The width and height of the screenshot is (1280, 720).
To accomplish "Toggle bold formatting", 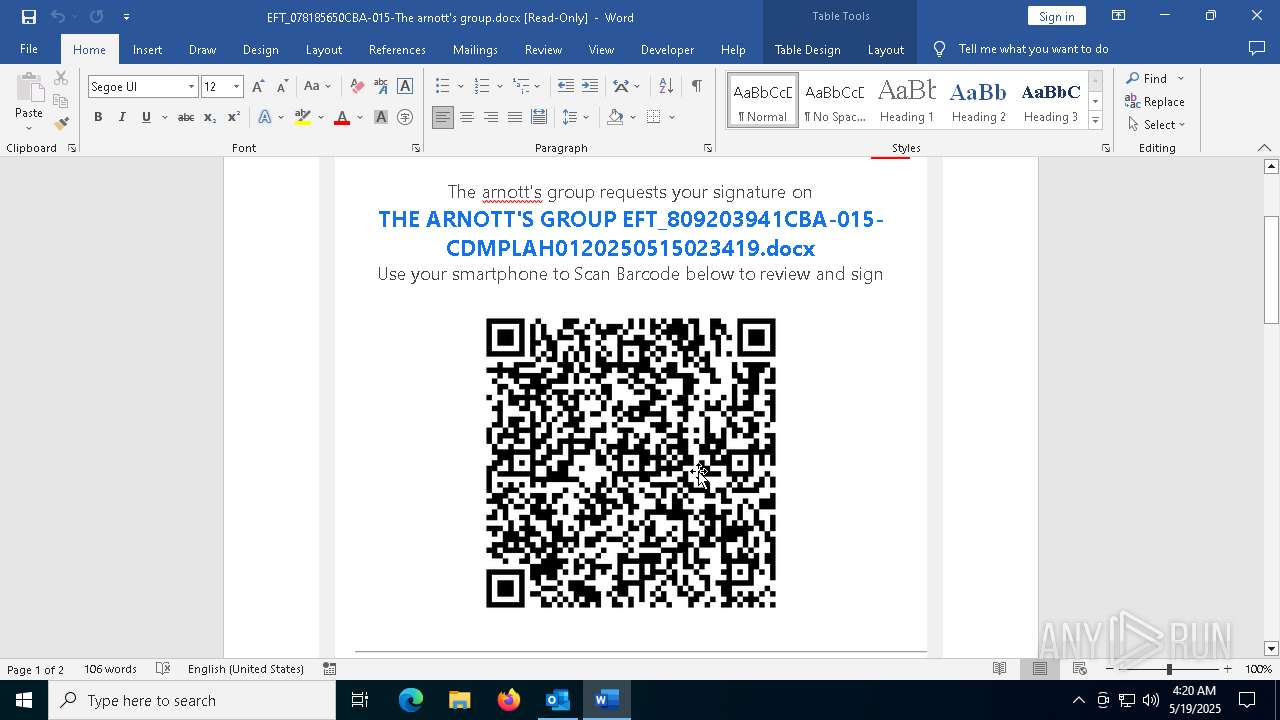I will click(x=98, y=118).
